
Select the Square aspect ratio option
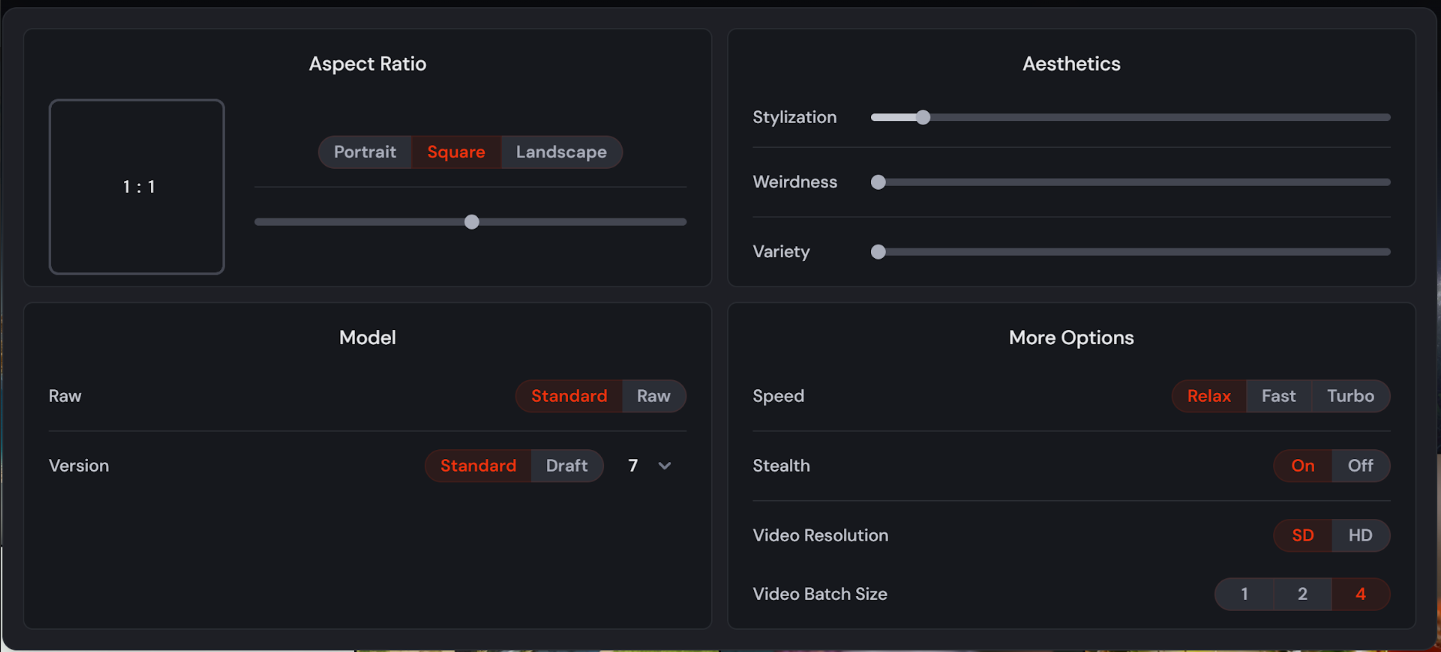tap(456, 152)
